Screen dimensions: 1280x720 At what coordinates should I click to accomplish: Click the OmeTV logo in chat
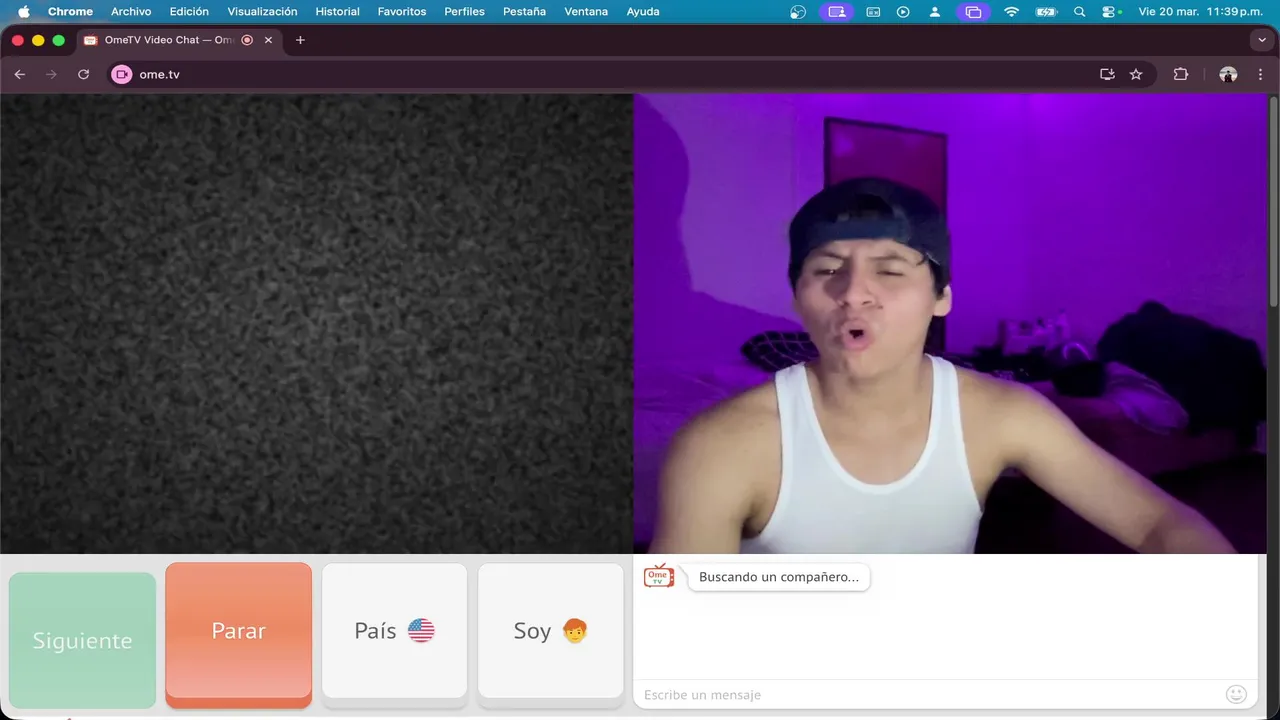(658, 576)
